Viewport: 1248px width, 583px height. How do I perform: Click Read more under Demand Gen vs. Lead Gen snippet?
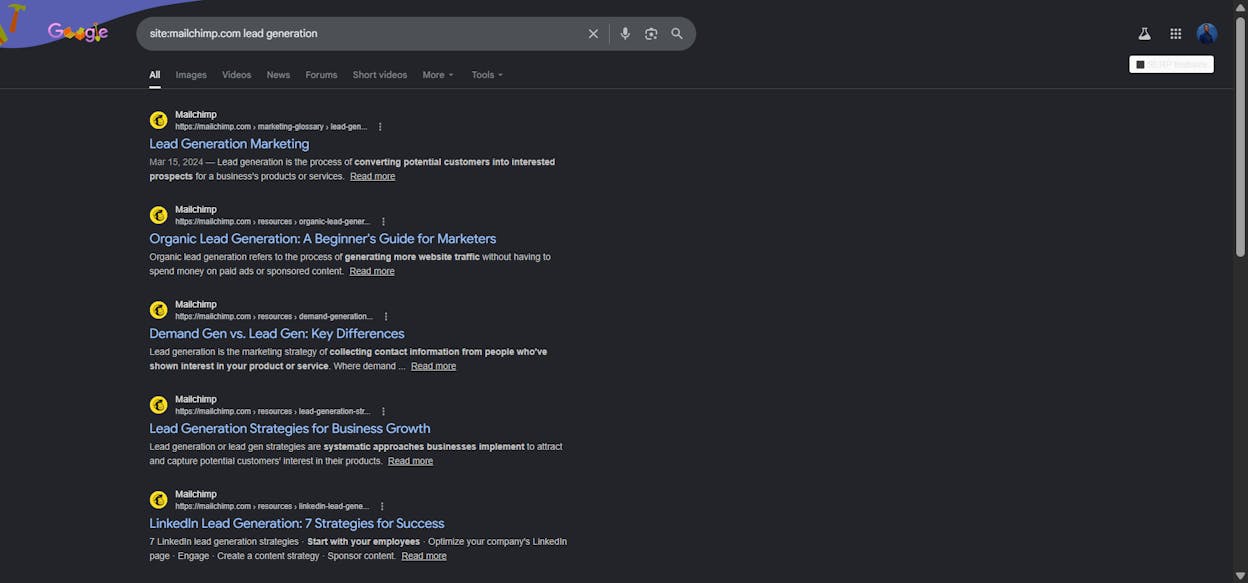[433, 366]
